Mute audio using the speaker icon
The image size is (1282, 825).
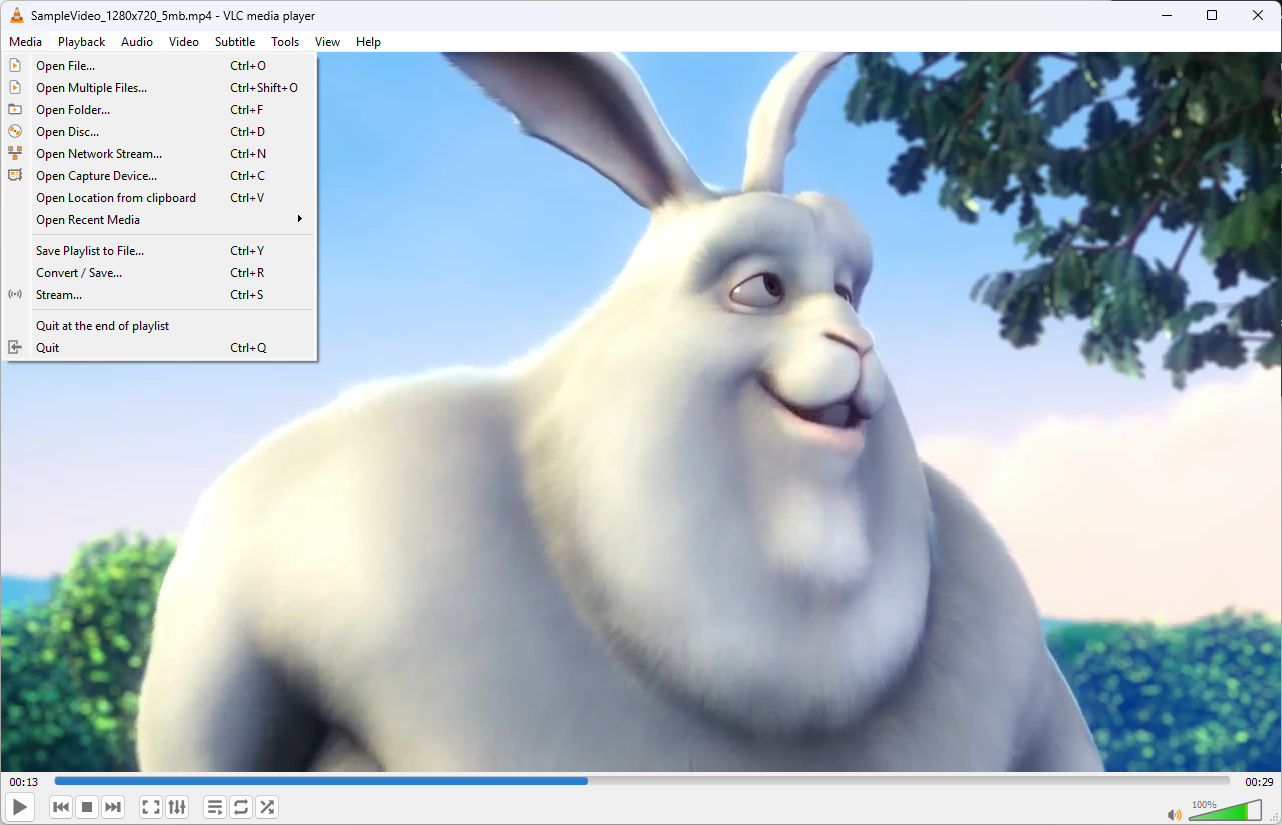coord(1174,814)
